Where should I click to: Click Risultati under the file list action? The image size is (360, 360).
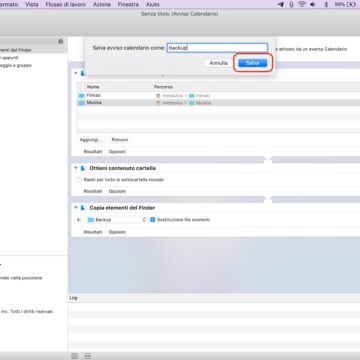pos(93,151)
